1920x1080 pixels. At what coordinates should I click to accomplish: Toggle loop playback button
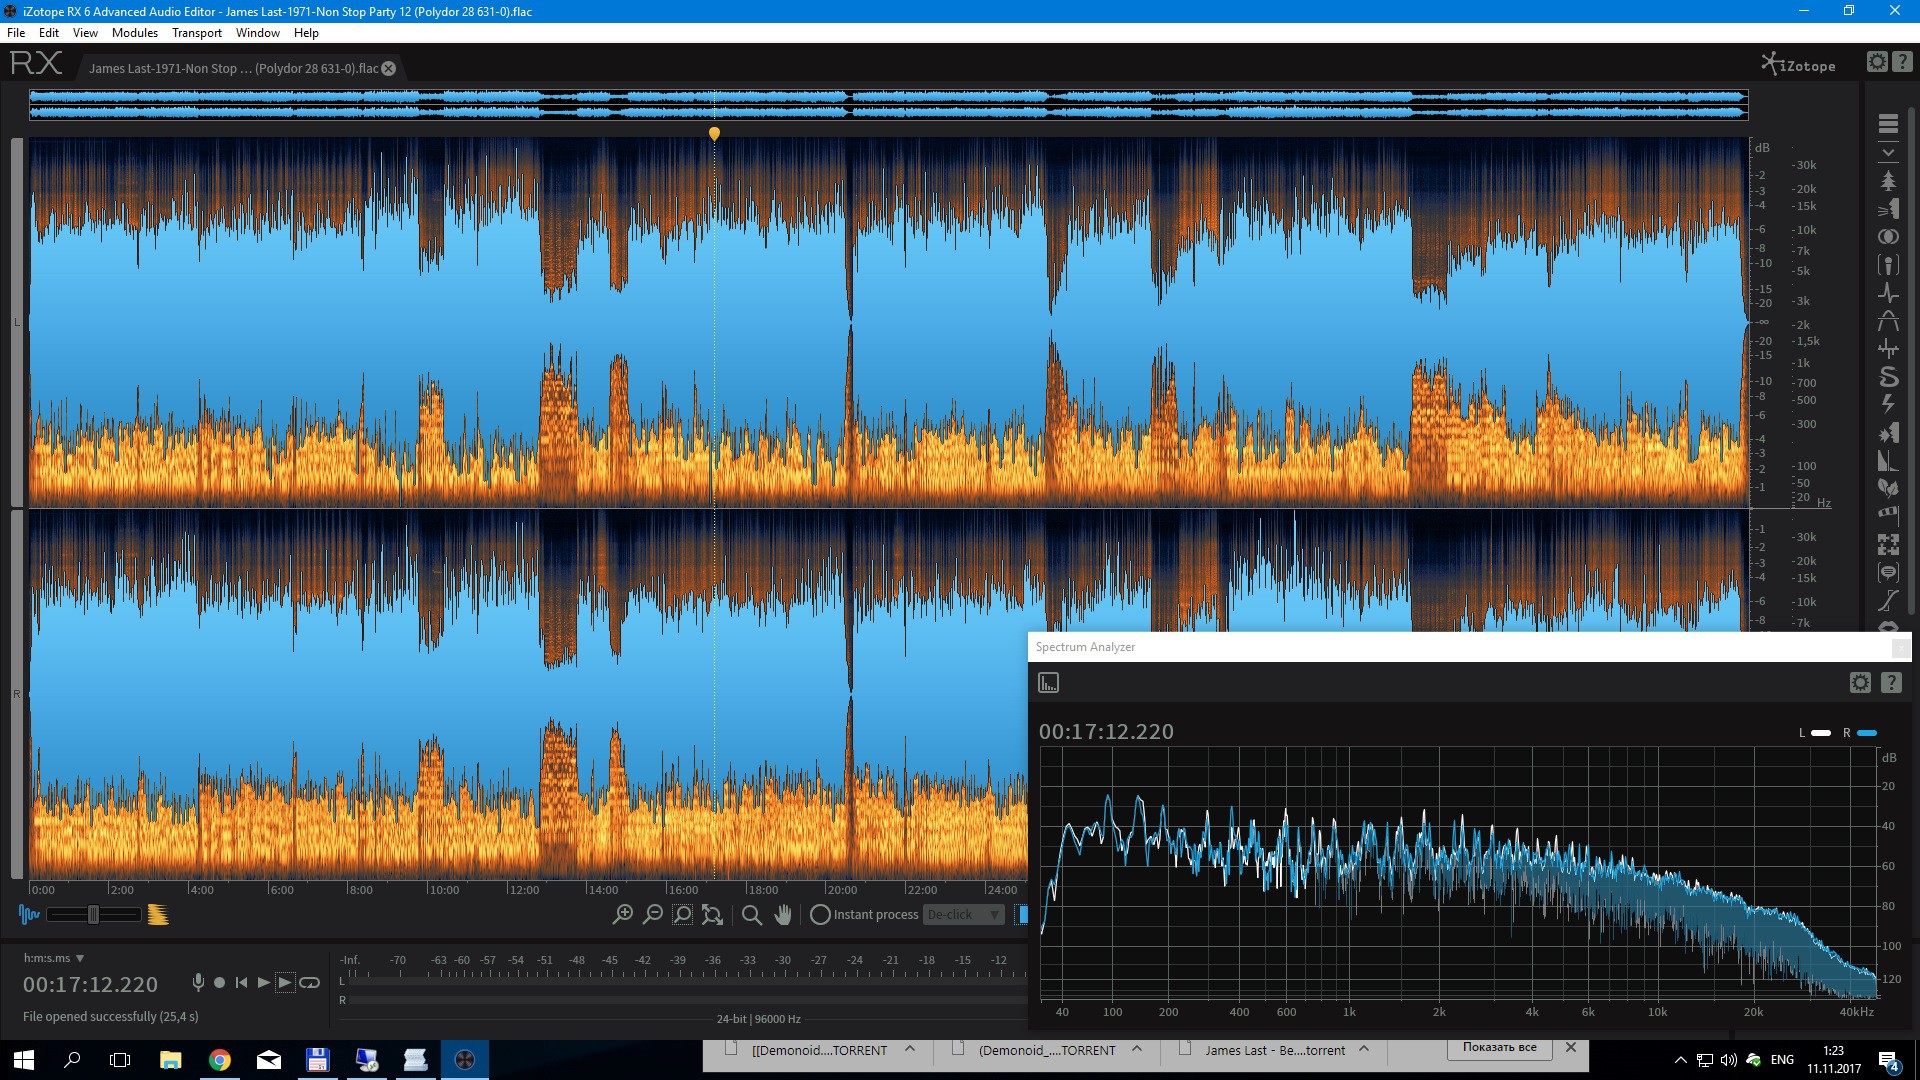click(310, 983)
